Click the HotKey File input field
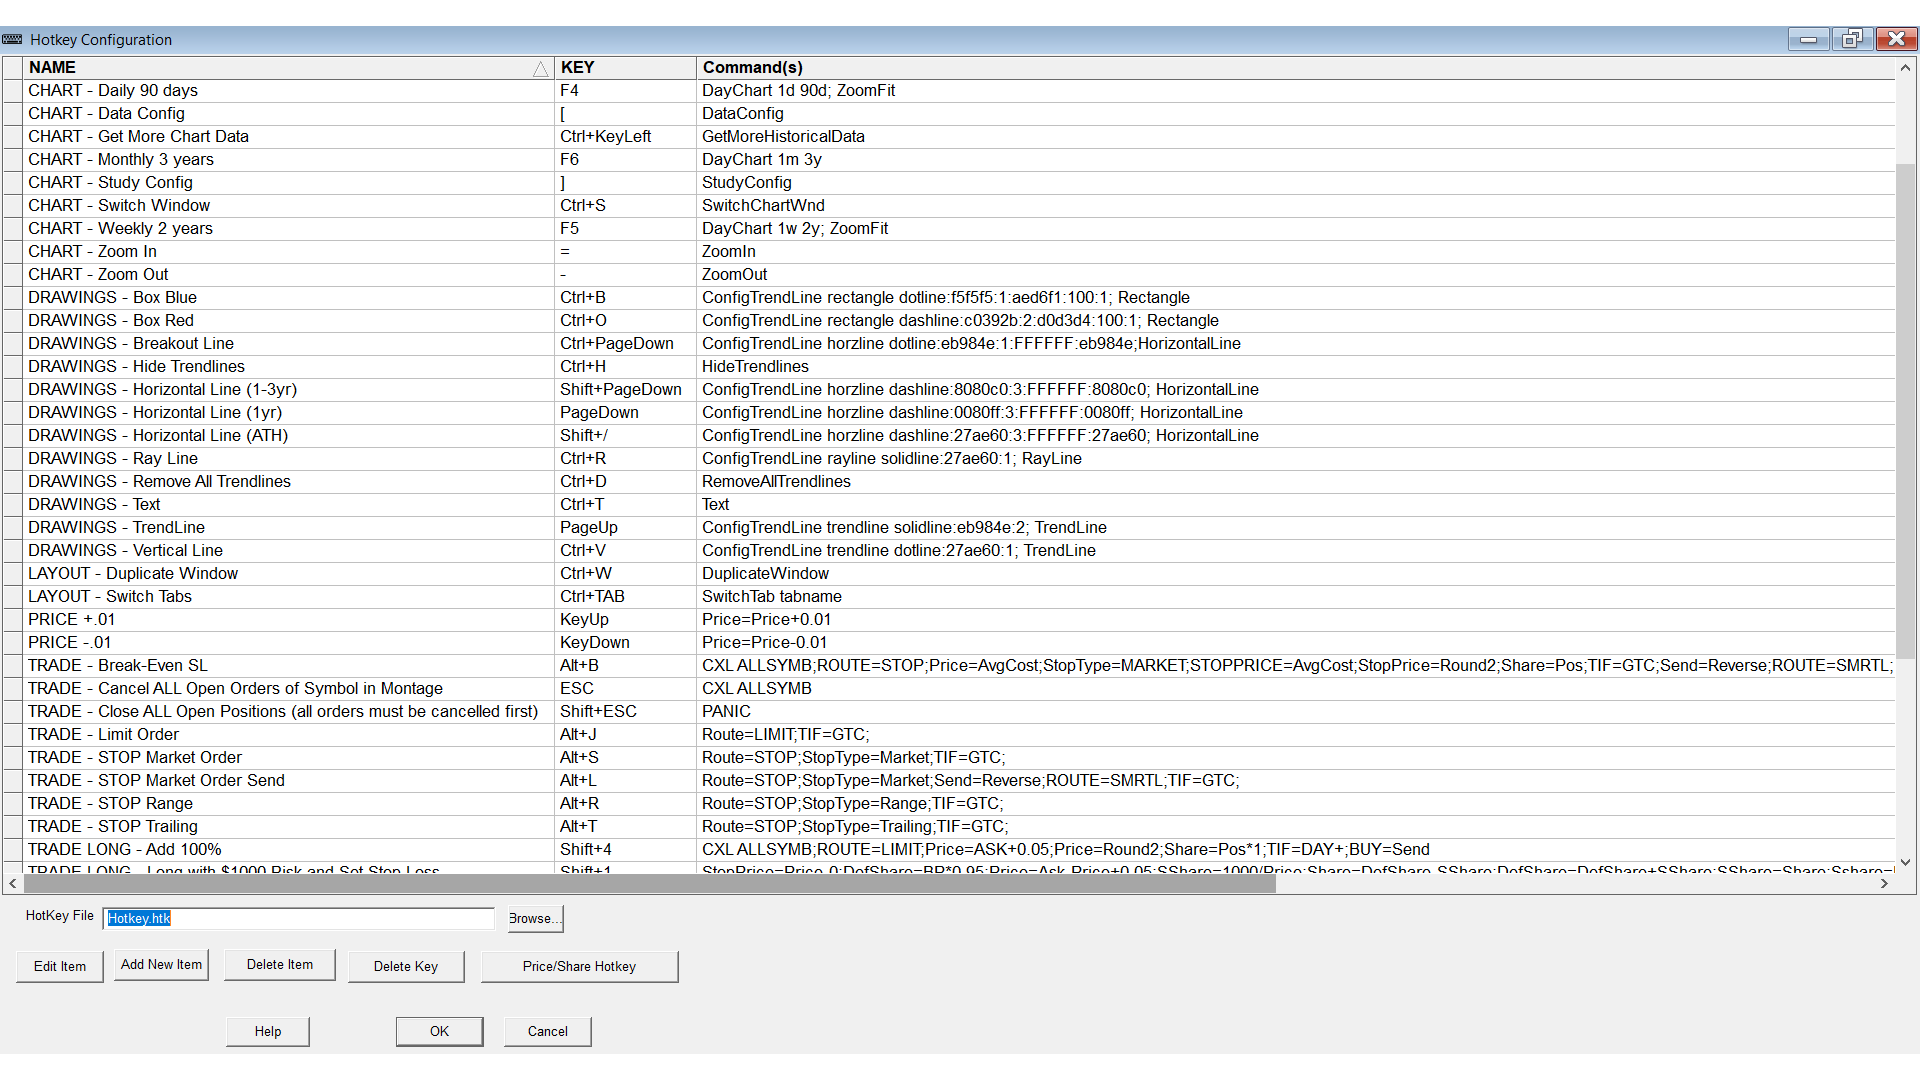Image resolution: width=1920 pixels, height=1080 pixels. (x=298, y=918)
